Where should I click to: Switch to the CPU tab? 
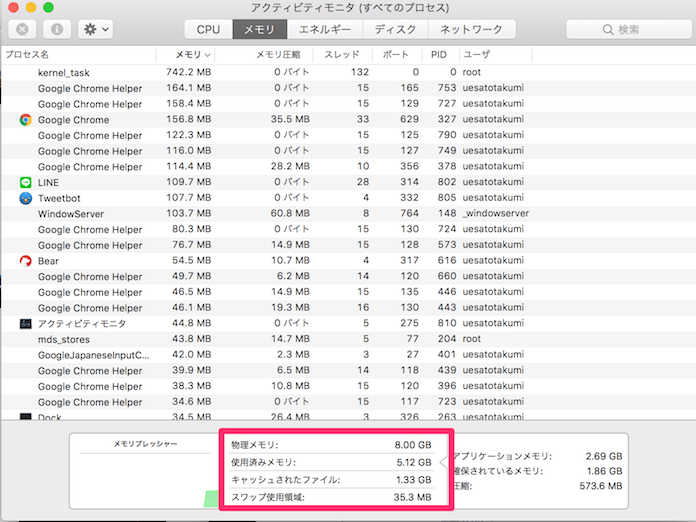point(208,30)
